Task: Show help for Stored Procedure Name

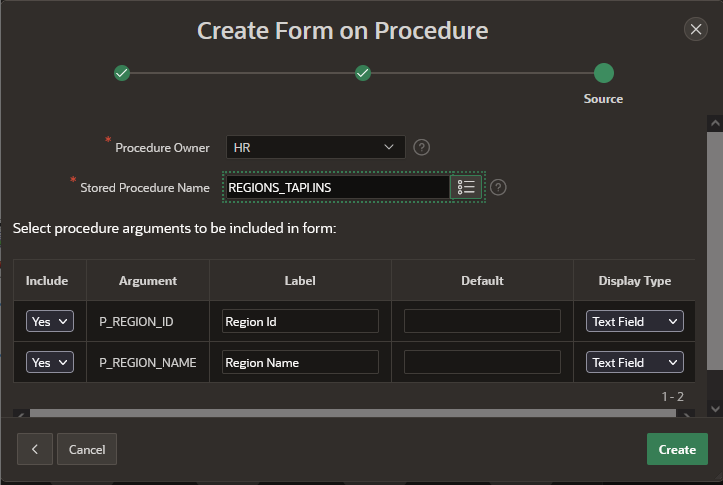Action: click(x=498, y=188)
